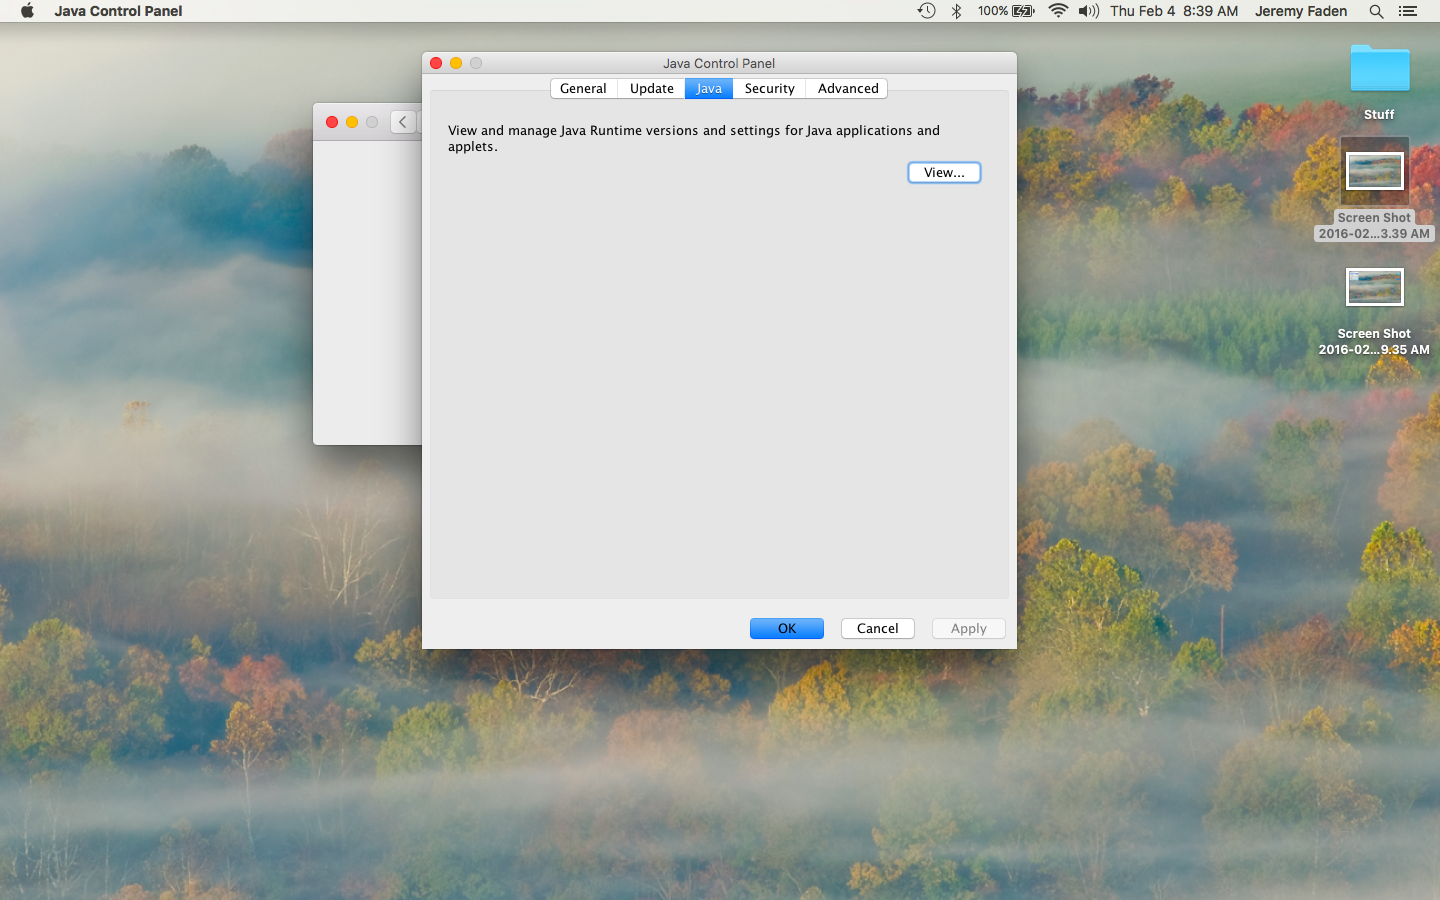Click the volume icon in menu bar
The width and height of the screenshot is (1440, 900).
click(x=1089, y=11)
